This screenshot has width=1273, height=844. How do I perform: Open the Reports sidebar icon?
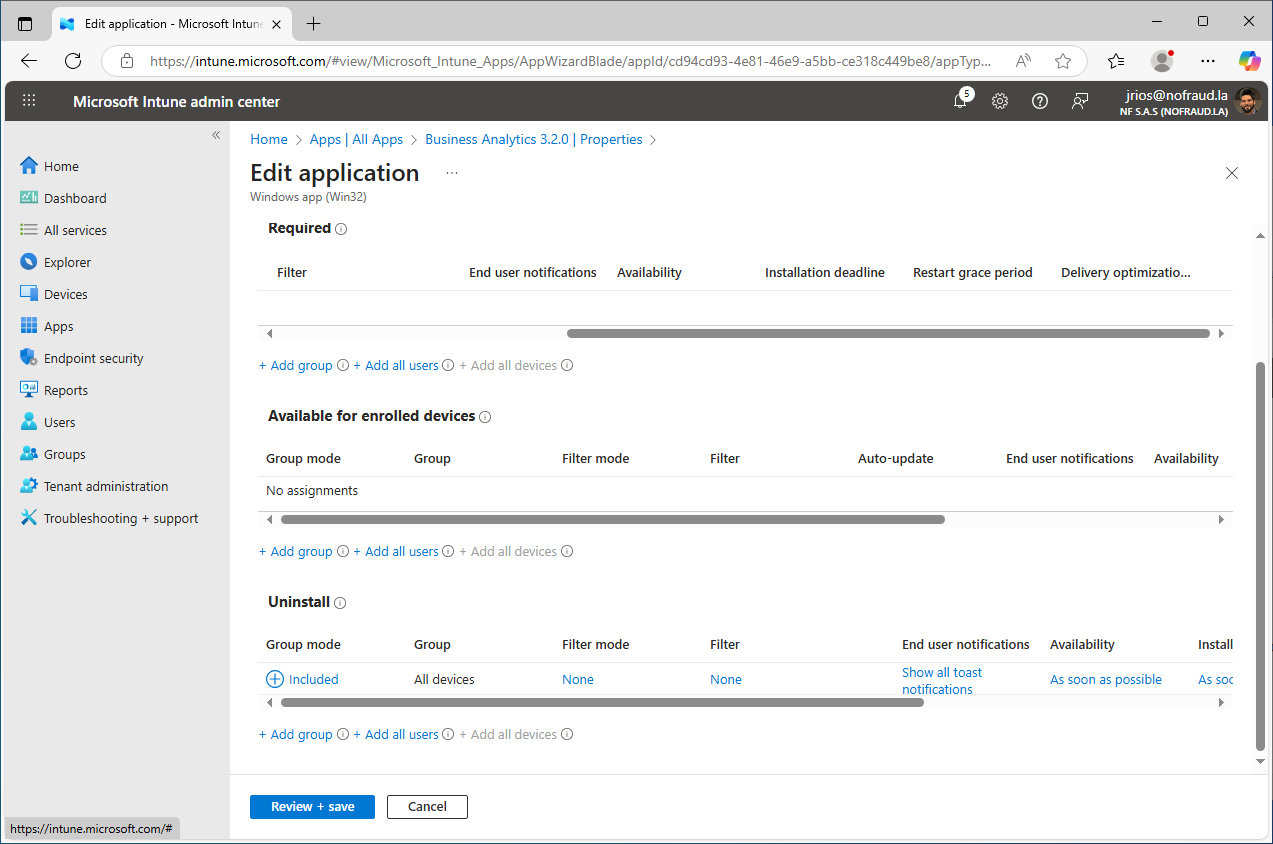pos(29,390)
